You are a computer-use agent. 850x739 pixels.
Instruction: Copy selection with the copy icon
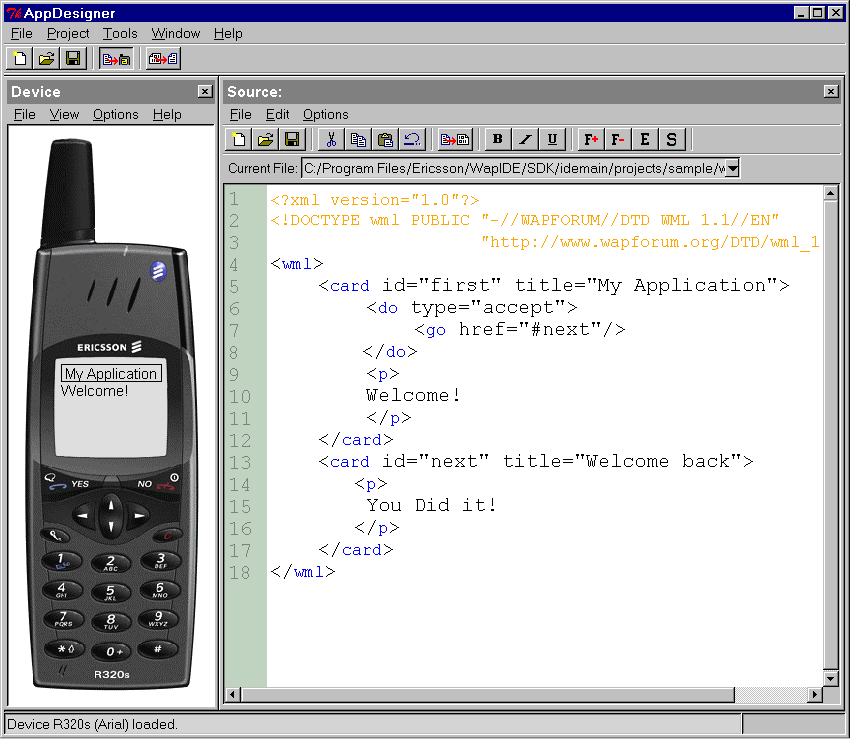point(358,140)
